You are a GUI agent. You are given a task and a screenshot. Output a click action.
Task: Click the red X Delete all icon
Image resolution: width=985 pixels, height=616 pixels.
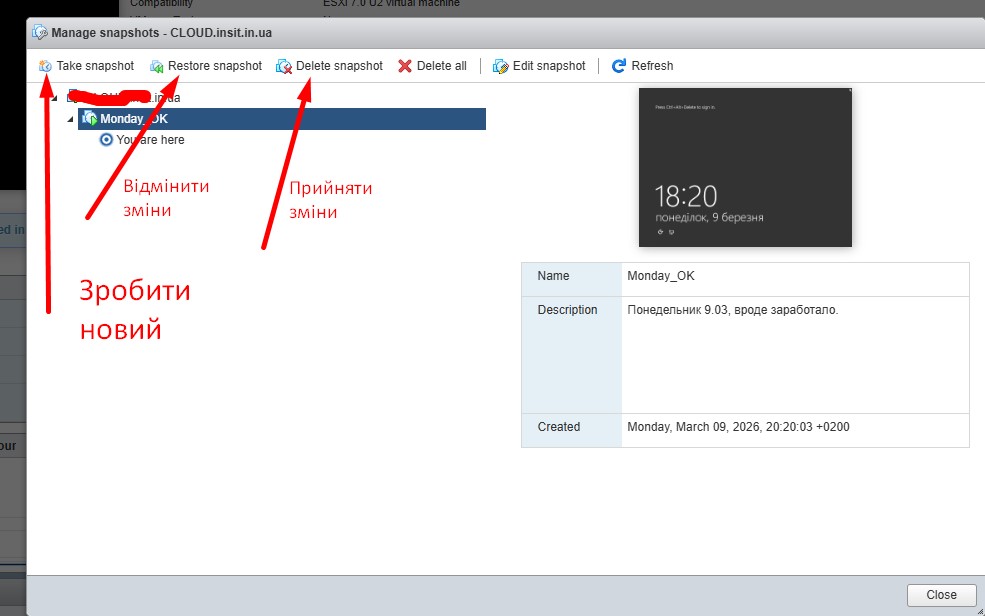[x=405, y=66]
